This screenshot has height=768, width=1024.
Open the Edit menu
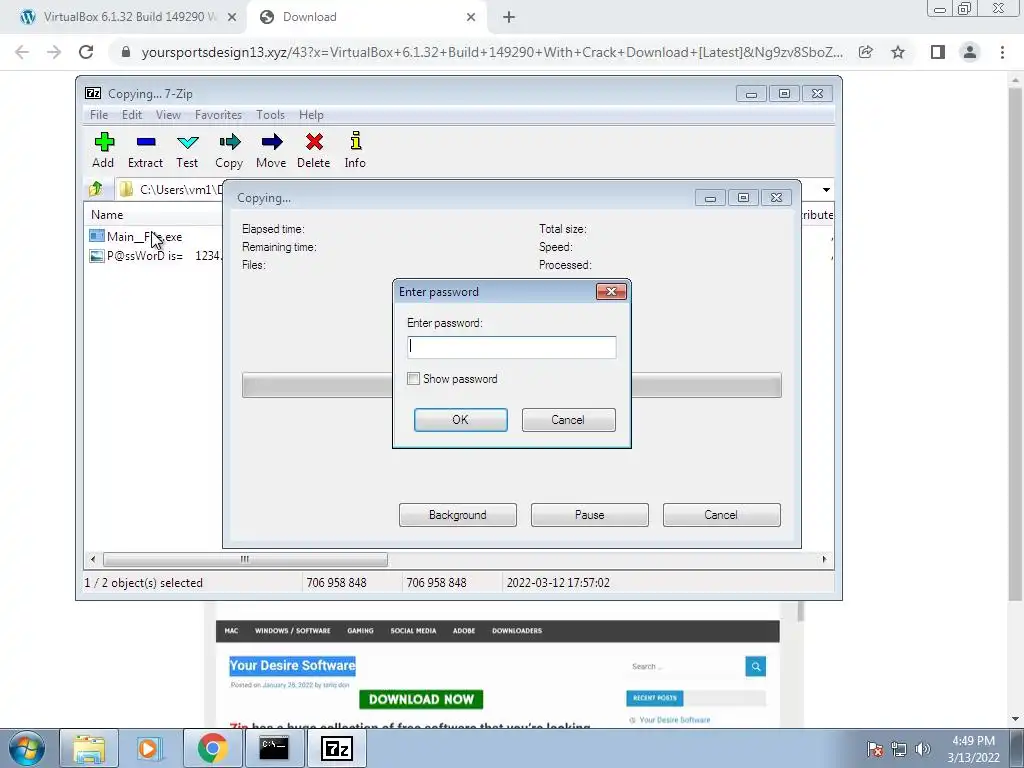[x=132, y=115]
